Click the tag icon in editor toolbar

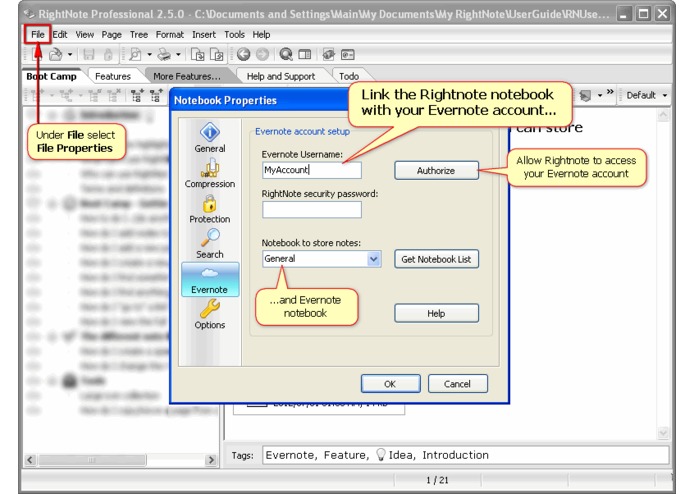click(x=586, y=95)
